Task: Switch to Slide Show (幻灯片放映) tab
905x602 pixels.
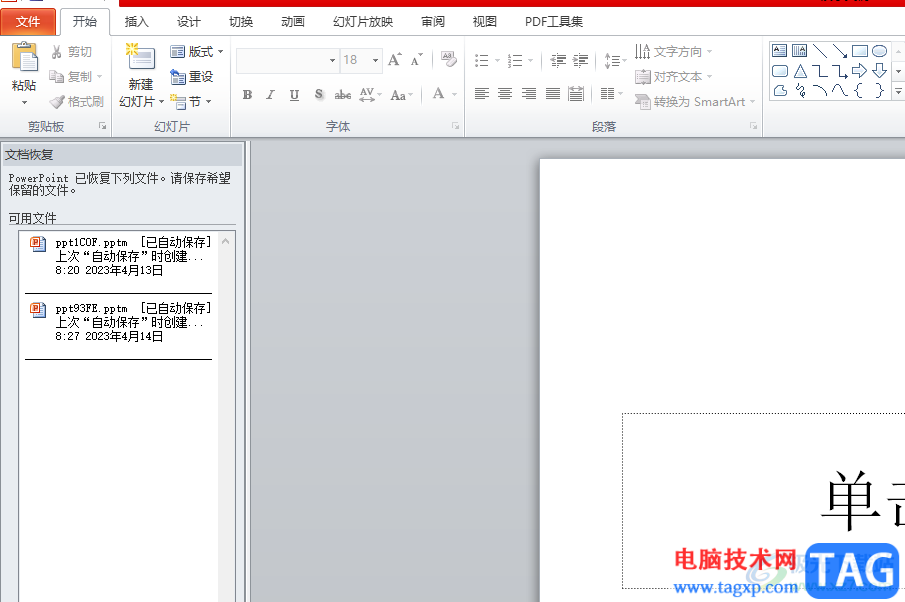Action: click(363, 22)
